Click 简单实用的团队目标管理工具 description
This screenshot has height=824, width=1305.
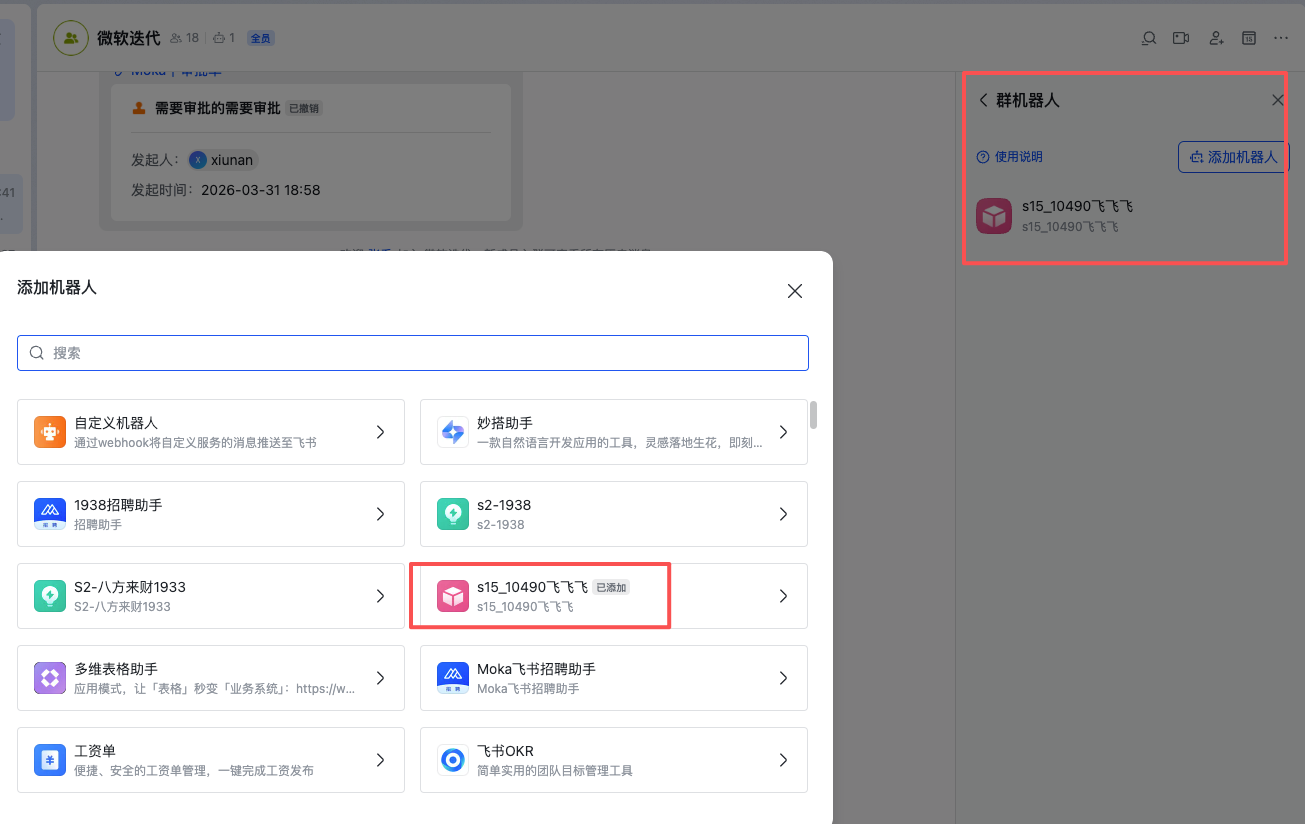click(x=555, y=770)
